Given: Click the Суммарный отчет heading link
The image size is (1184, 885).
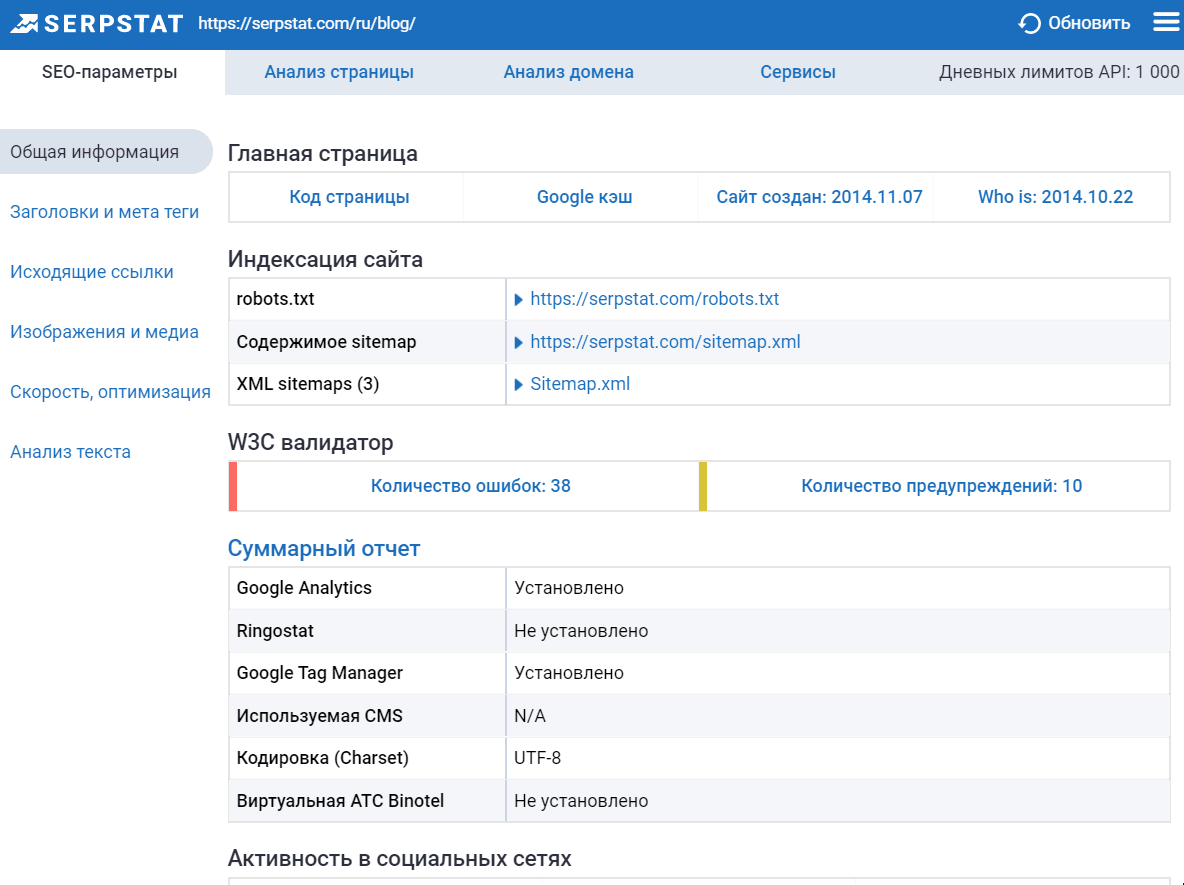Looking at the screenshot, I should 324,548.
